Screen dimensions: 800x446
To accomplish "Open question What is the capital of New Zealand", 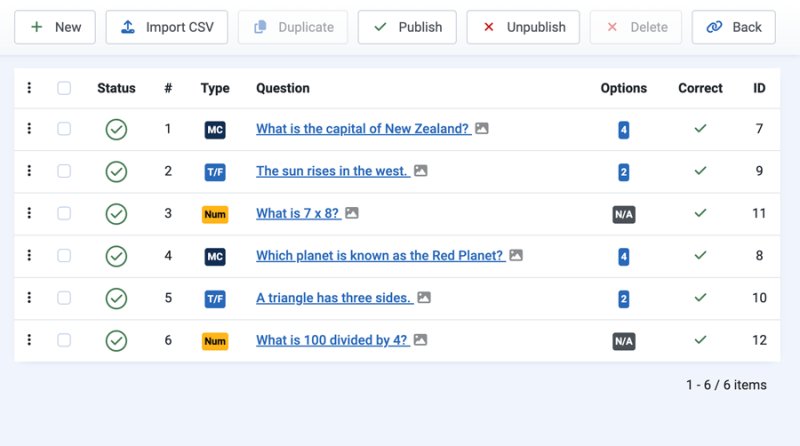I will coord(363,129).
